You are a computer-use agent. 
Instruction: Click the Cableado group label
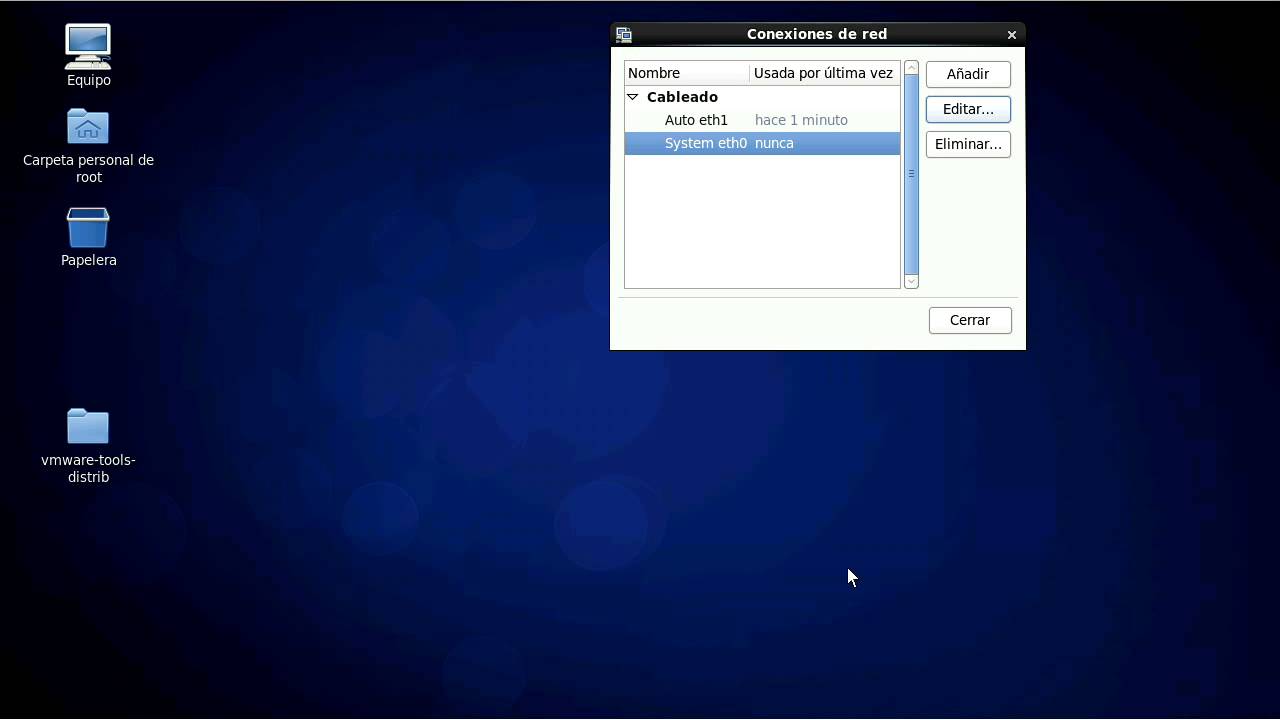click(x=682, y=97)
